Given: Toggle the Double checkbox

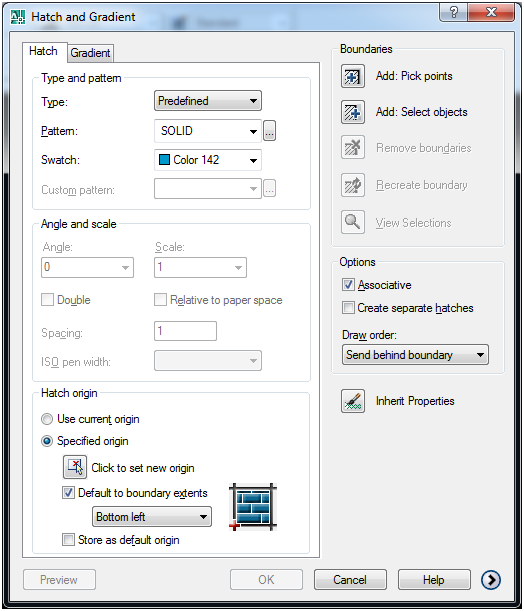Looking at the screenshot, I should (x=47, y=300).
